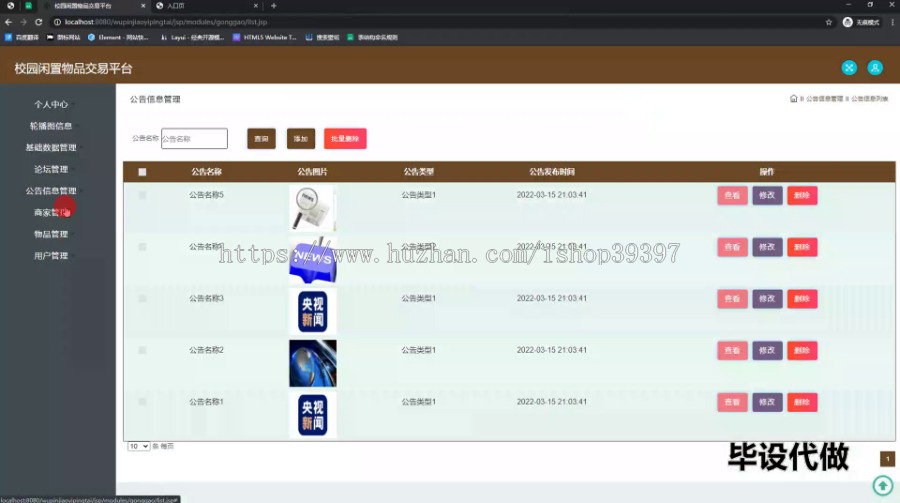Click 删除 for 公告名称4 row
900x503 pixels.
(802, 247)
